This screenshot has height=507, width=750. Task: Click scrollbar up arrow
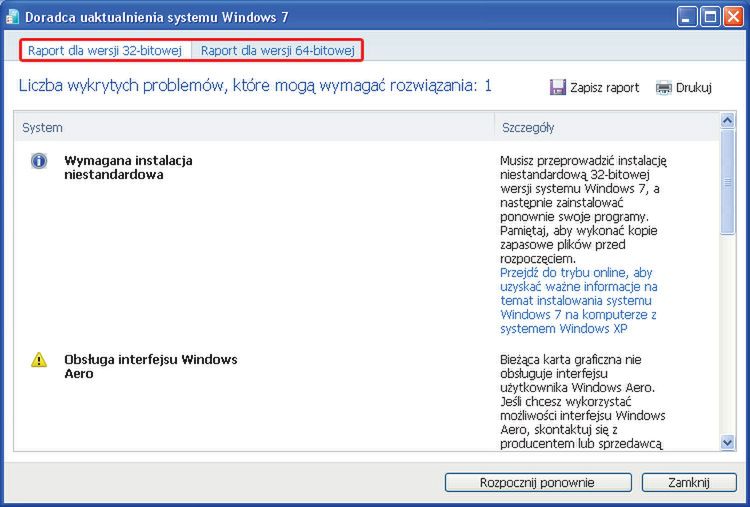(728, 120)
